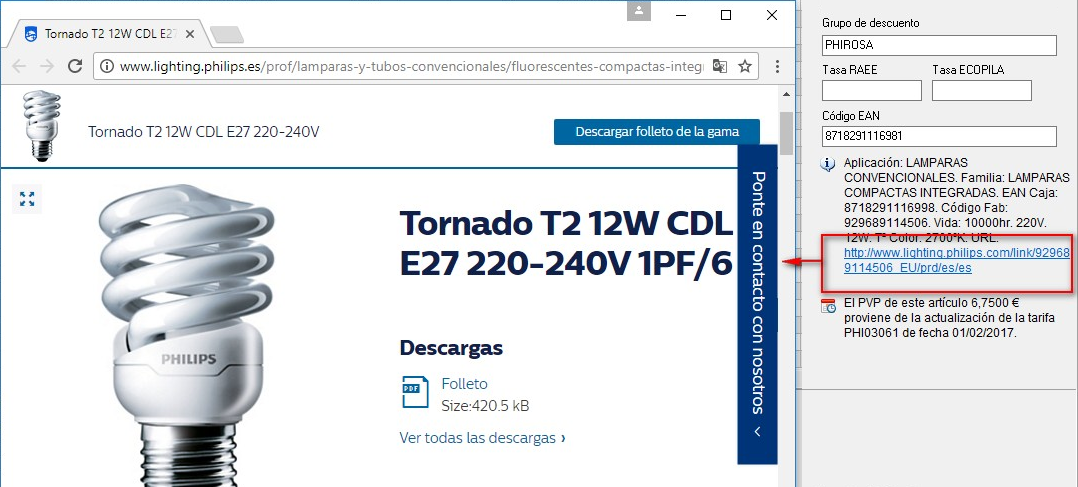The image size is (1078, 487).
Task: Minimize the browser window
Action: [681, 14]
